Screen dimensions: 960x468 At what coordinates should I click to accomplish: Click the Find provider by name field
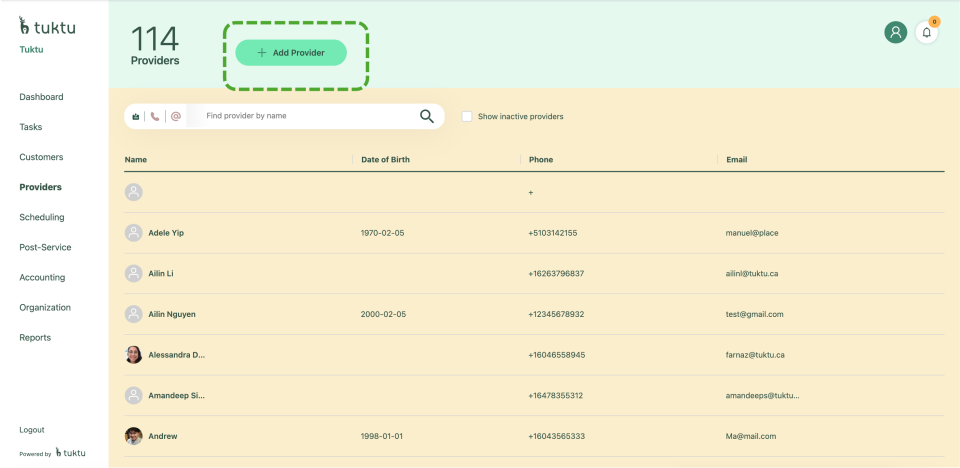click(x=300, y=116)
